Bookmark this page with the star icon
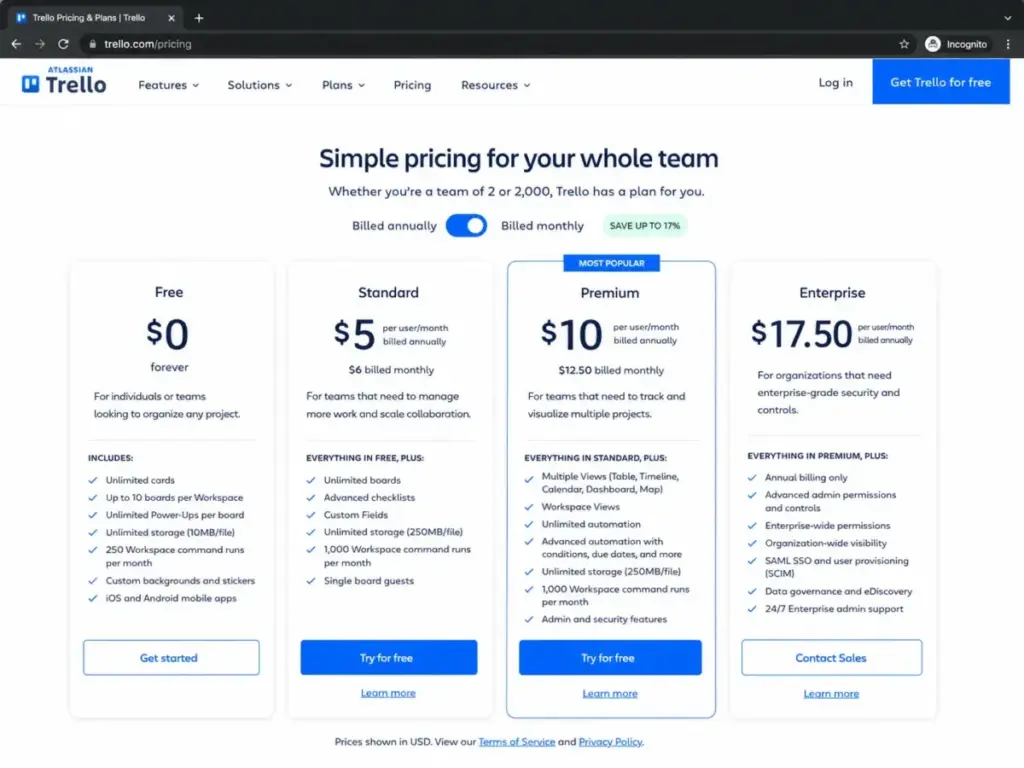This screenshot has width=1024, height=768. [x=904, y=44]
